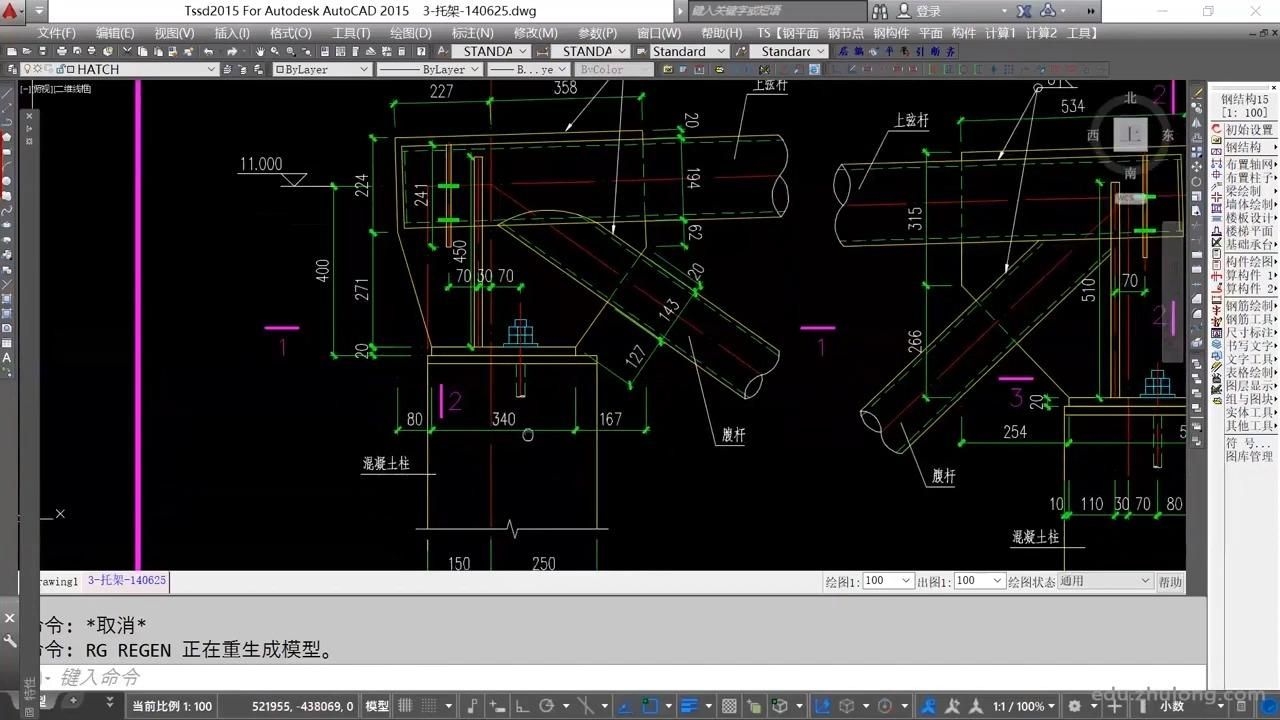Open the 修改(M) menu
Screen dimensions: 1280x720
[535, 32]
